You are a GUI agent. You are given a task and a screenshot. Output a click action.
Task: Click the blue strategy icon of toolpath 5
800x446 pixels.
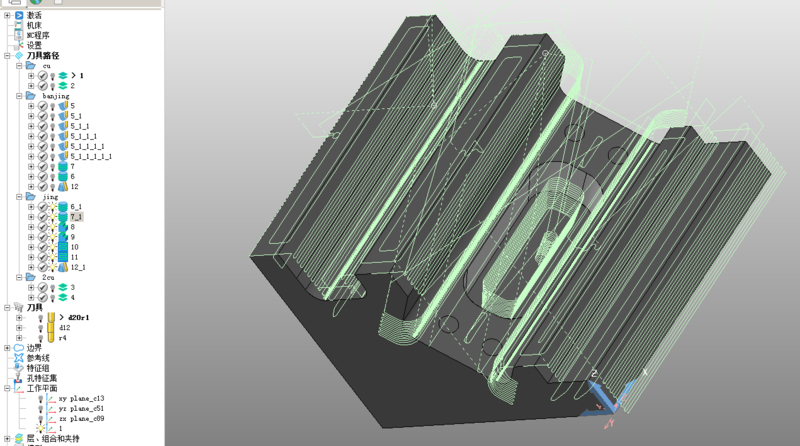pyautogui.click(x=63, y=106)
